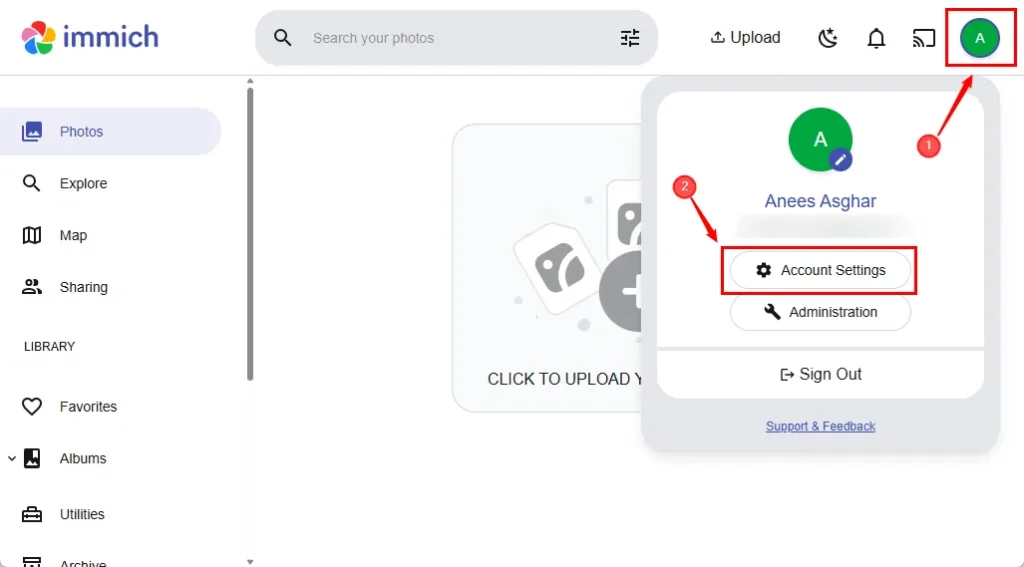
Task: Sign Out of the account
Action: (x=820, y=374)
